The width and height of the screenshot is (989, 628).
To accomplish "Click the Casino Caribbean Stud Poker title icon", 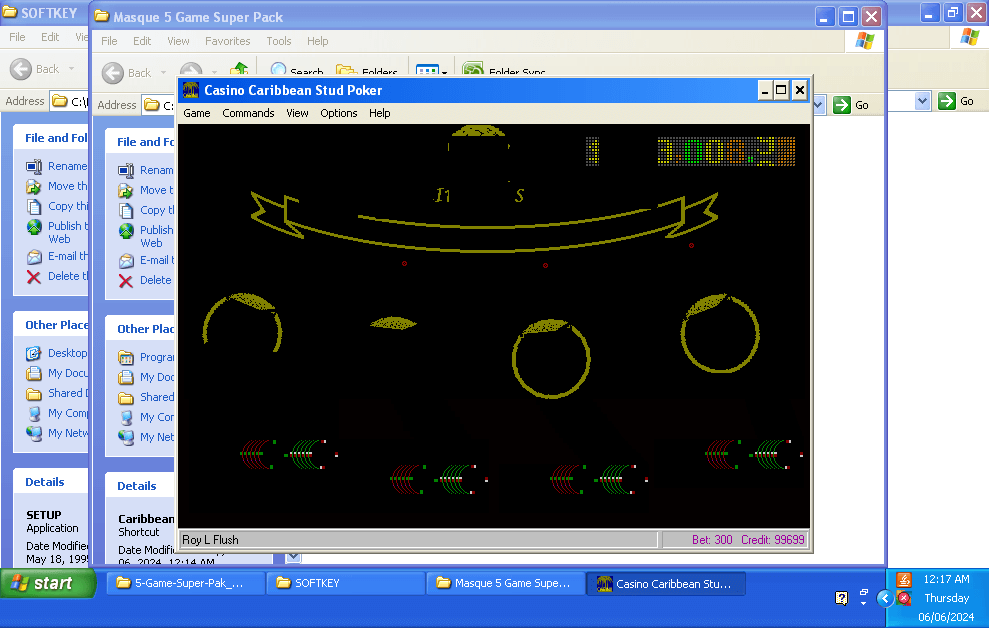I will (190, 90).
